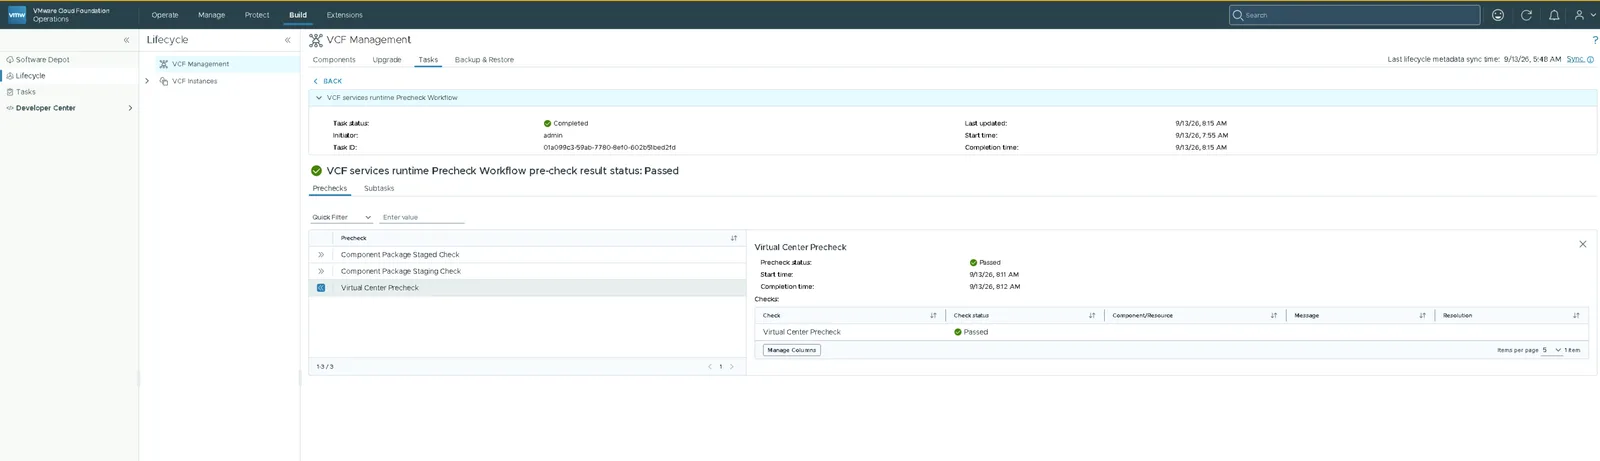Open the Manage menu

pos(211,15)
